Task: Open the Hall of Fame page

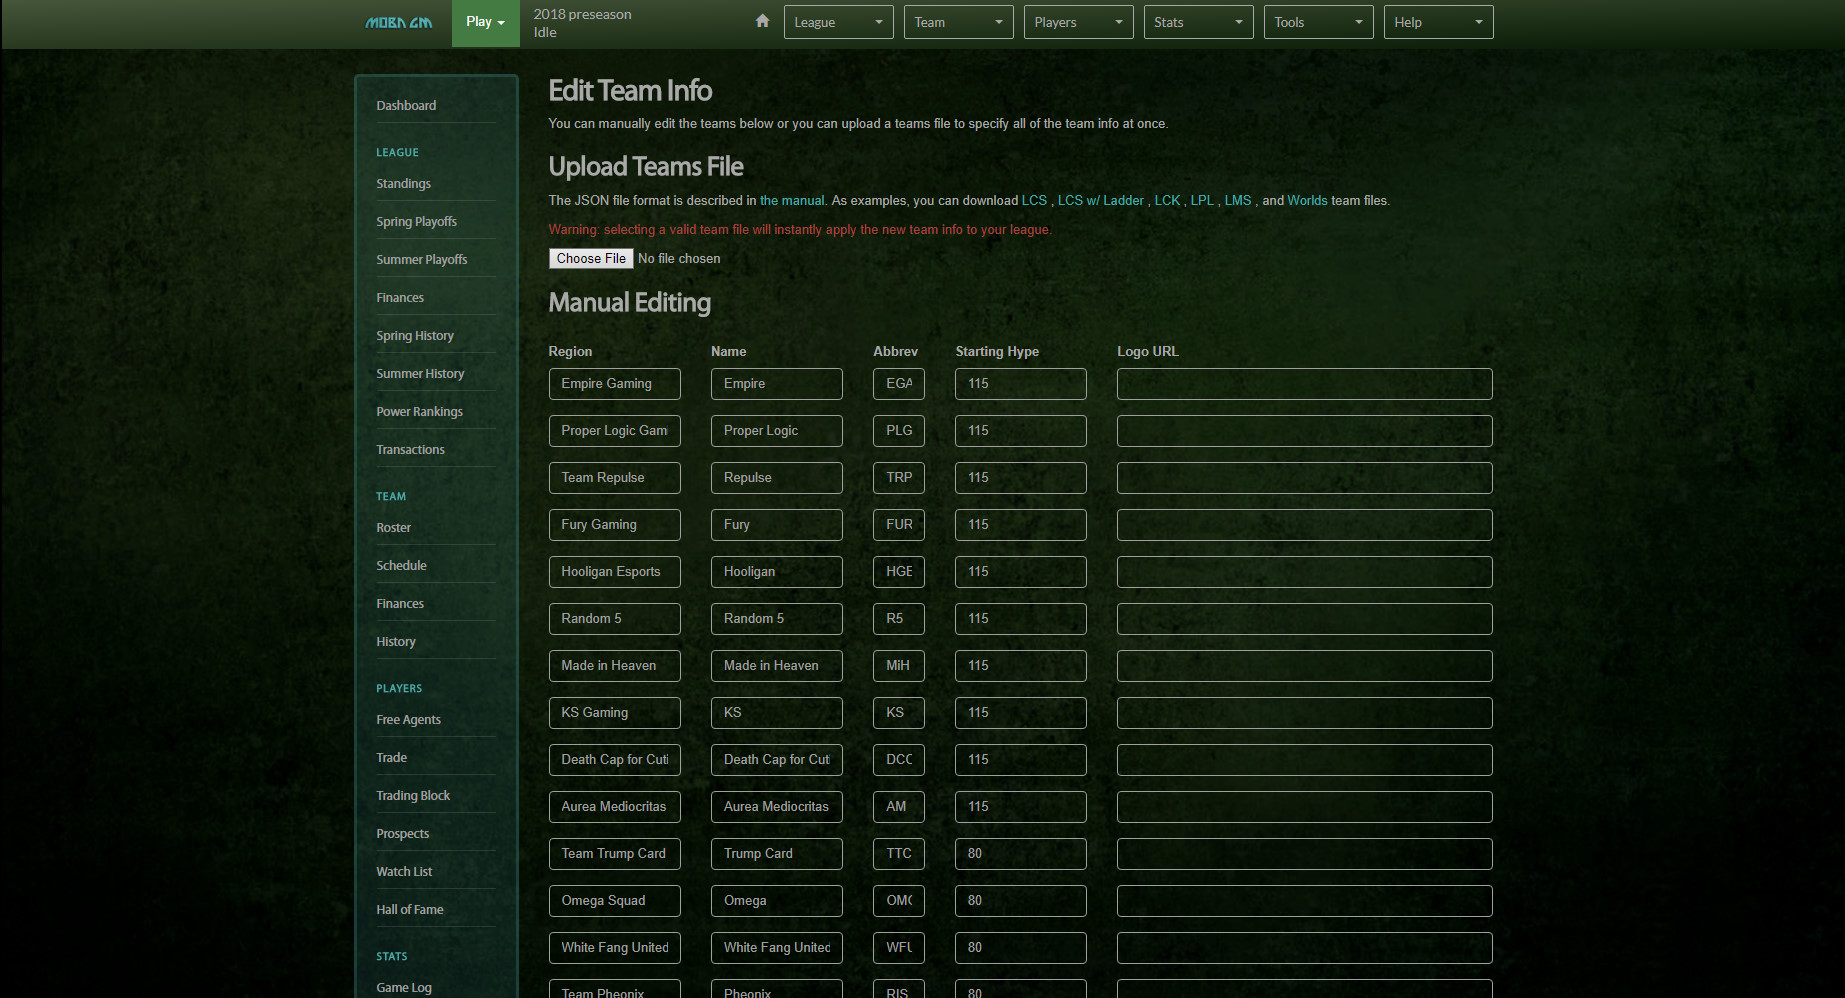Action: click(410, 909)
